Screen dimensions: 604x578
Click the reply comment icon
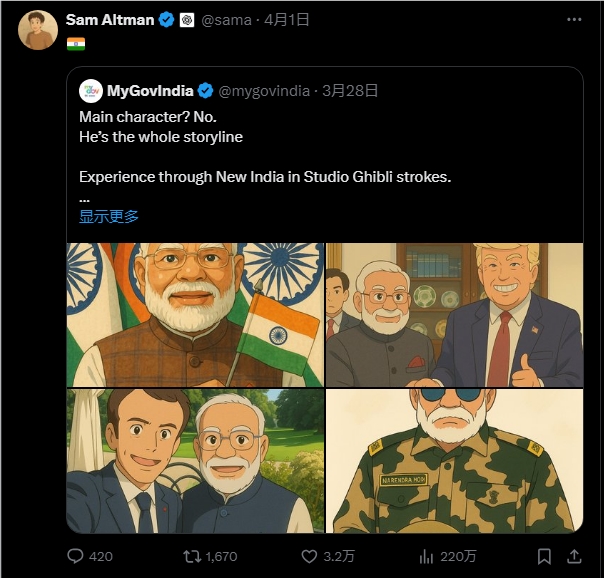pos(76,556)
